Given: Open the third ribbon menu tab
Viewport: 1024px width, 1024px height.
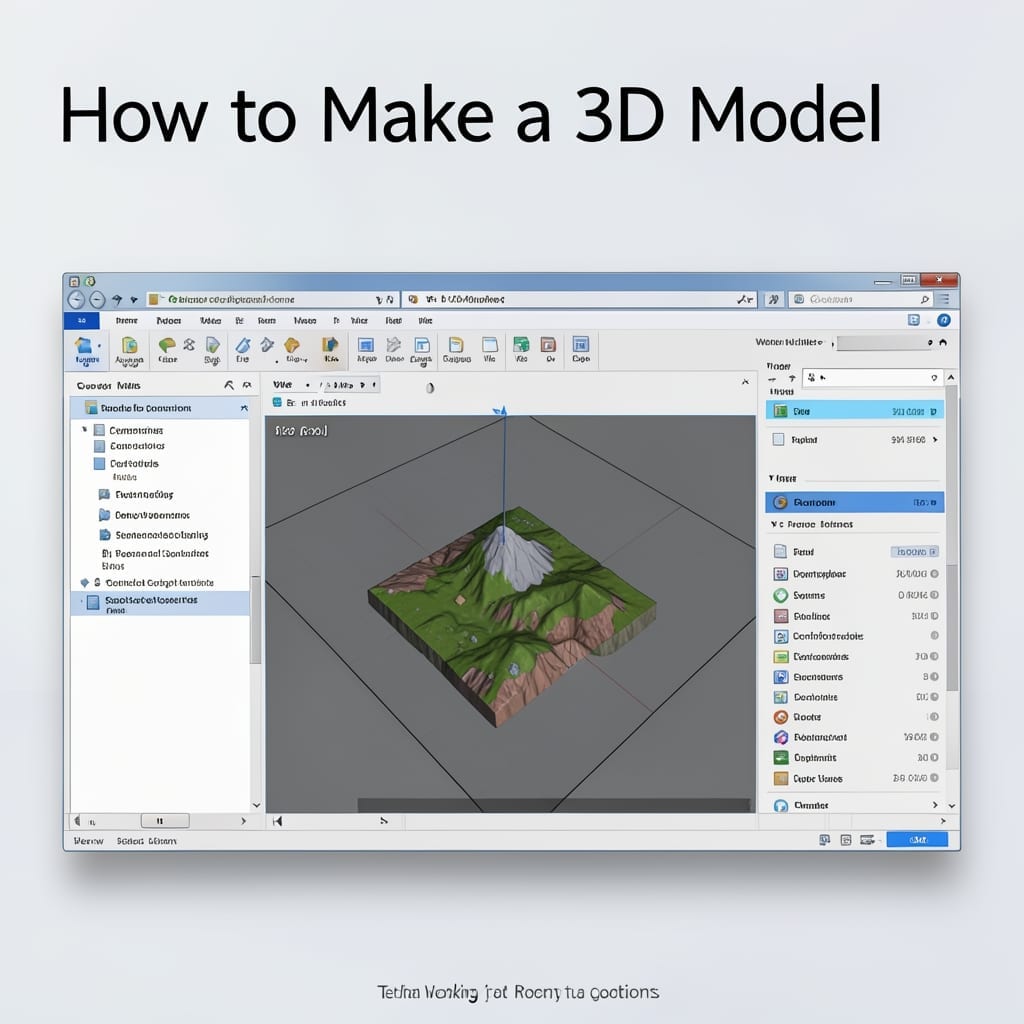Looking at the screenshot, I should pyautogui.click(x=210, y=321).
